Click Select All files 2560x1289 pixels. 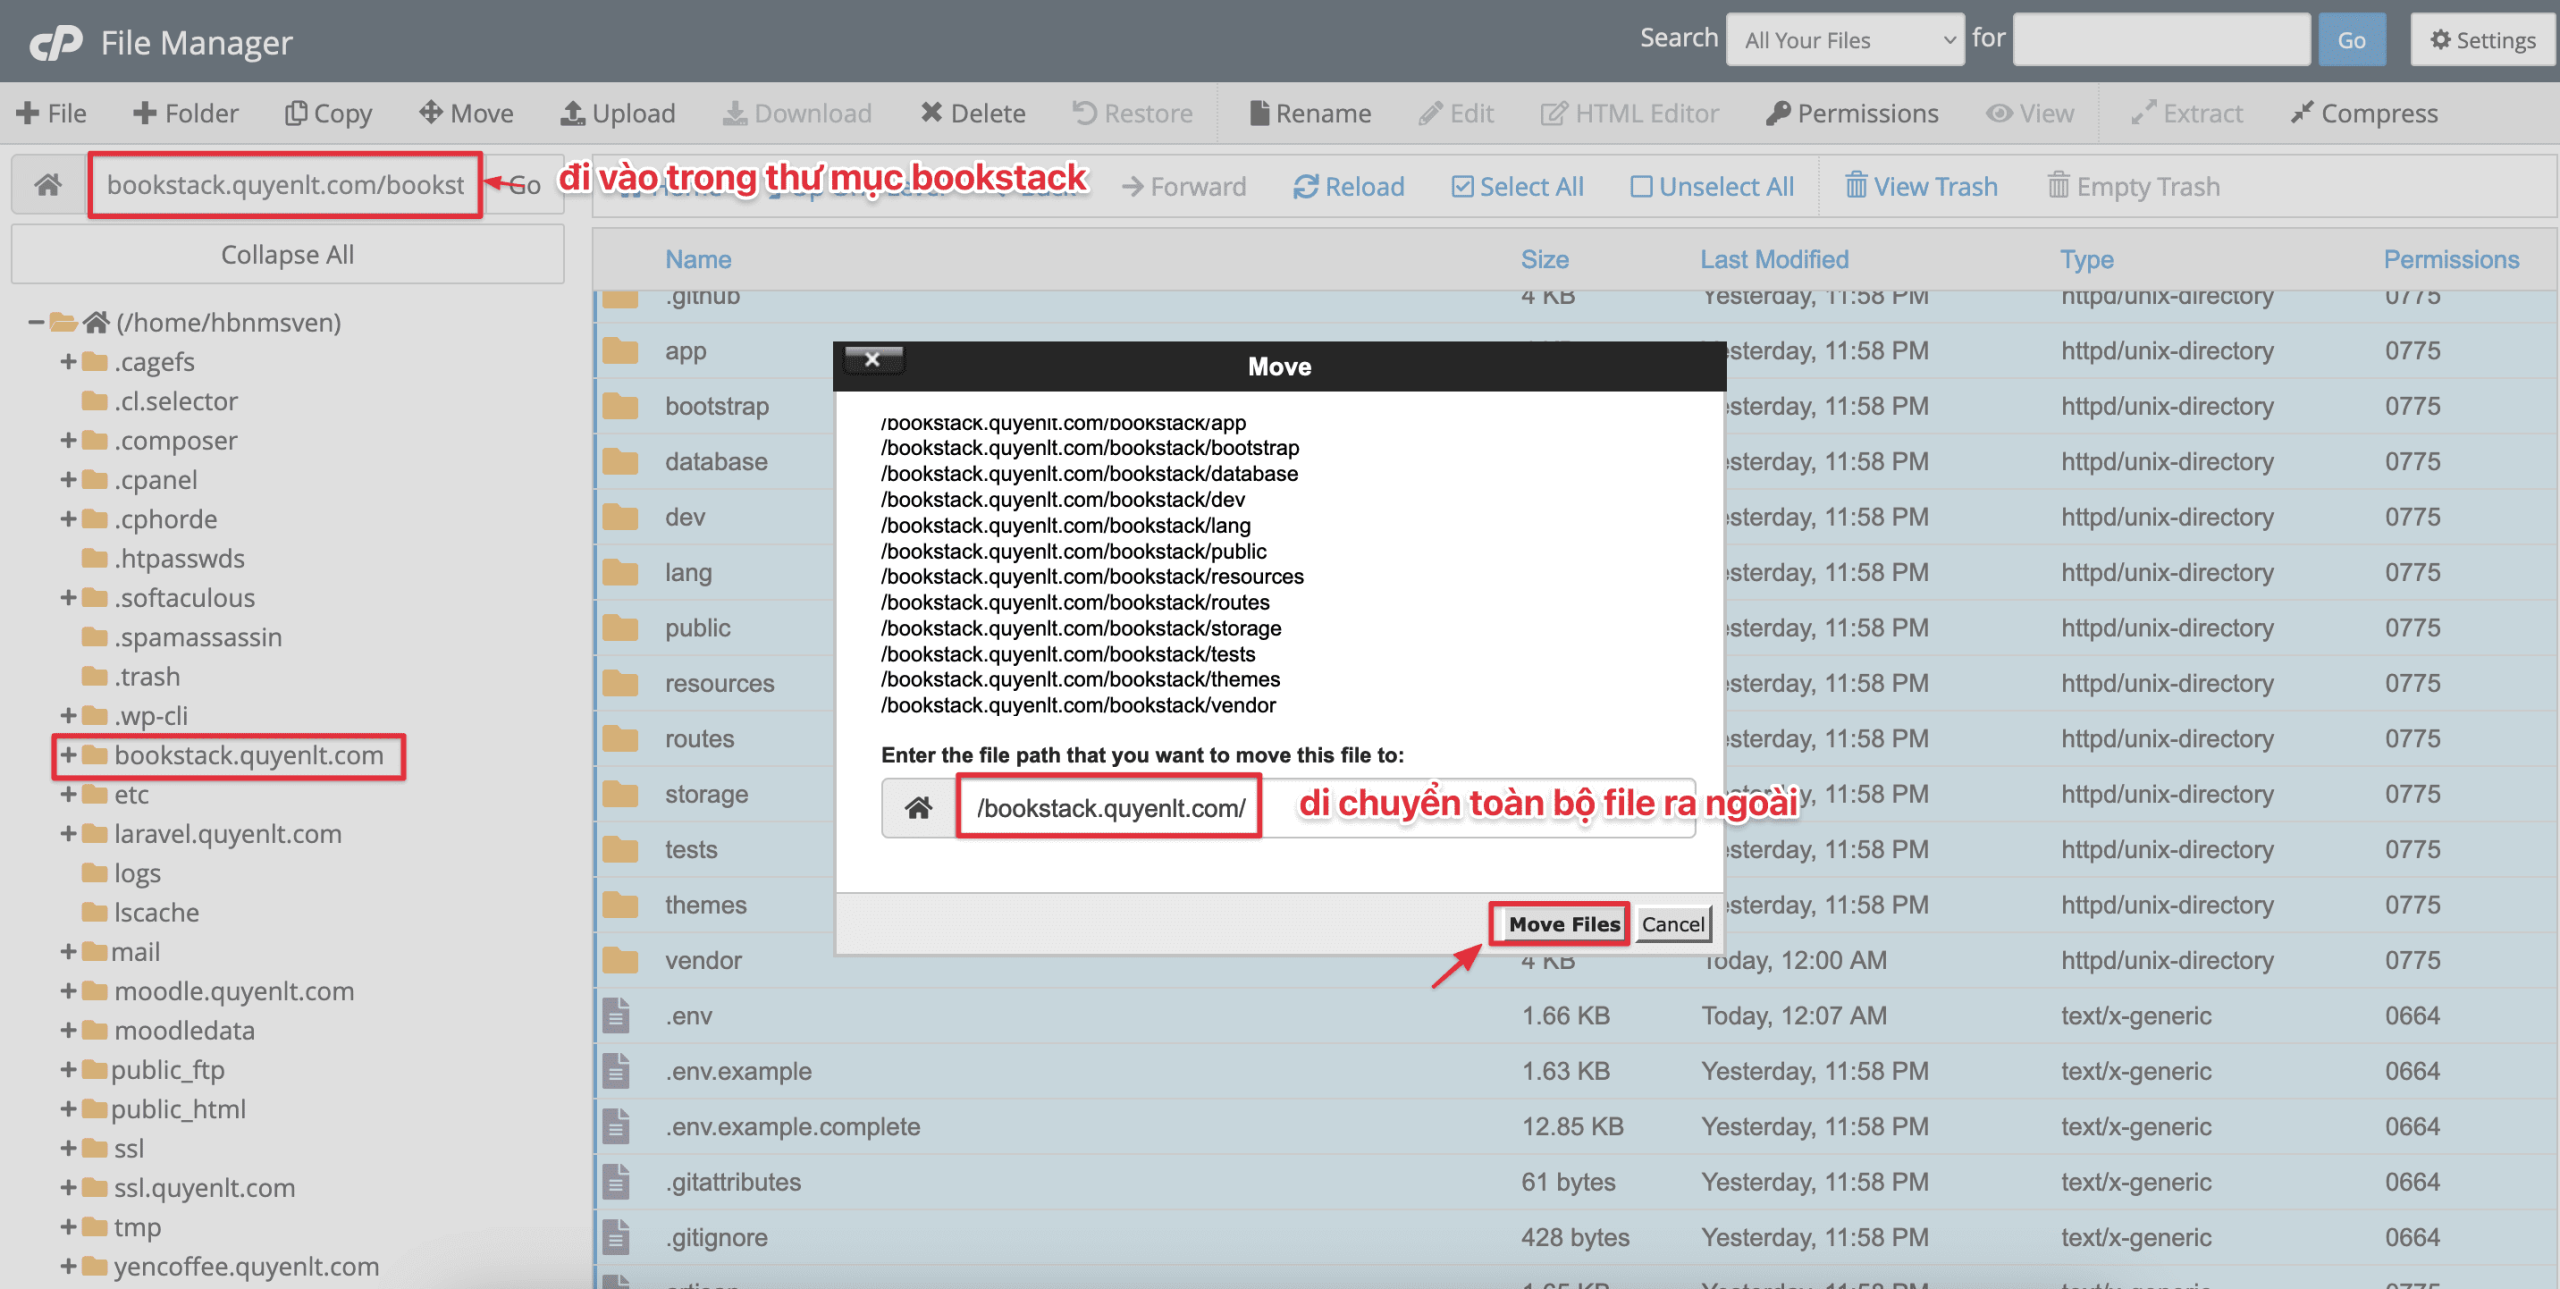1518,187
